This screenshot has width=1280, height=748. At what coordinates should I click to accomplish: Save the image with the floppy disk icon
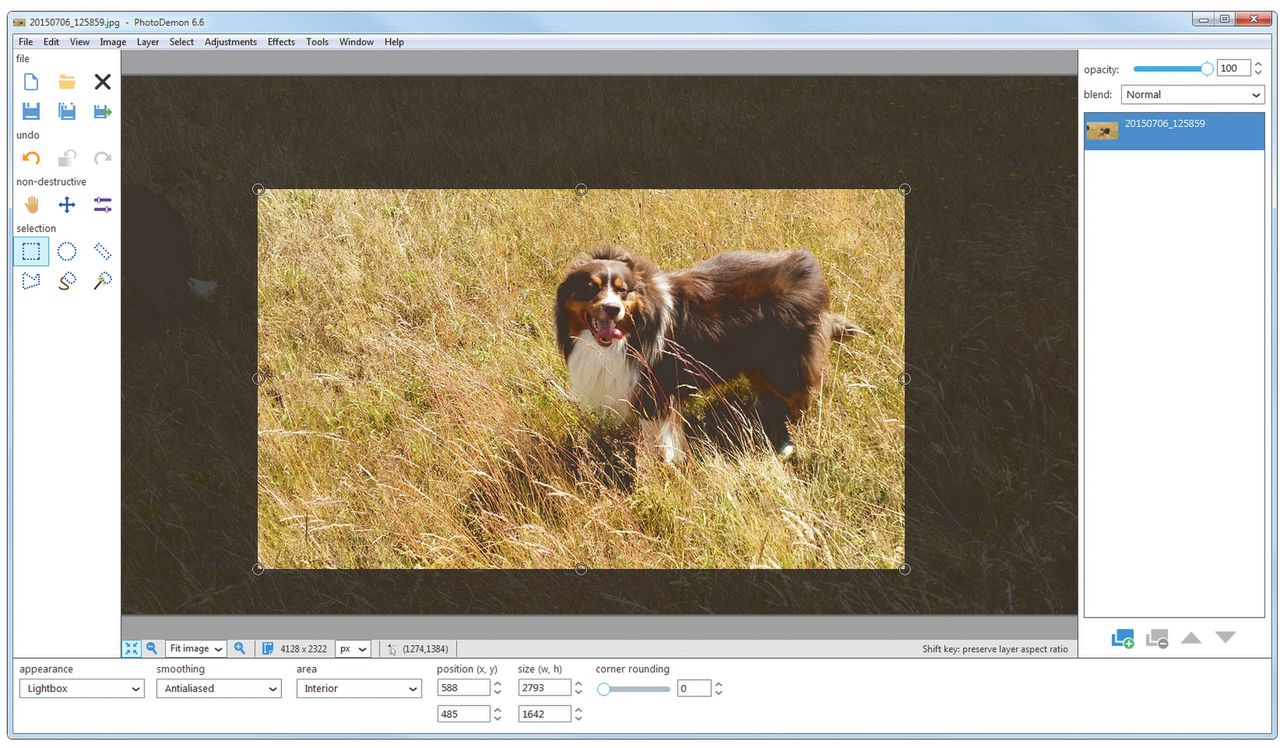pos(31,111)
